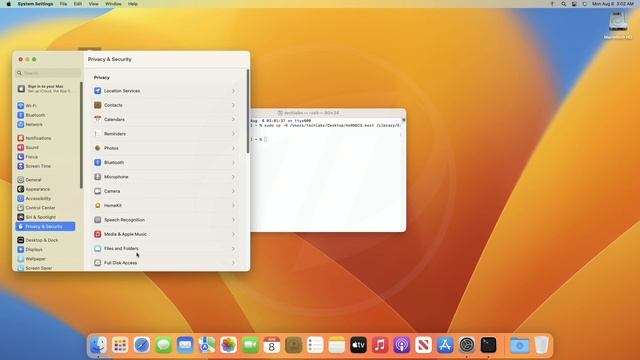
Task: Open Podcasts from the Dock
Action: click(x=402, y=345)
